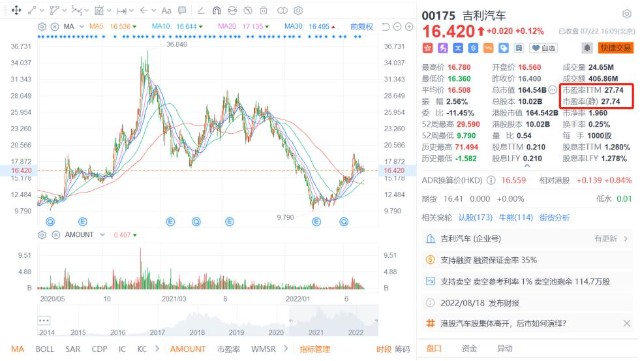Collapse the quote details chevron
The height and width of the screenshot is (361, 640).
click(527, 166)
